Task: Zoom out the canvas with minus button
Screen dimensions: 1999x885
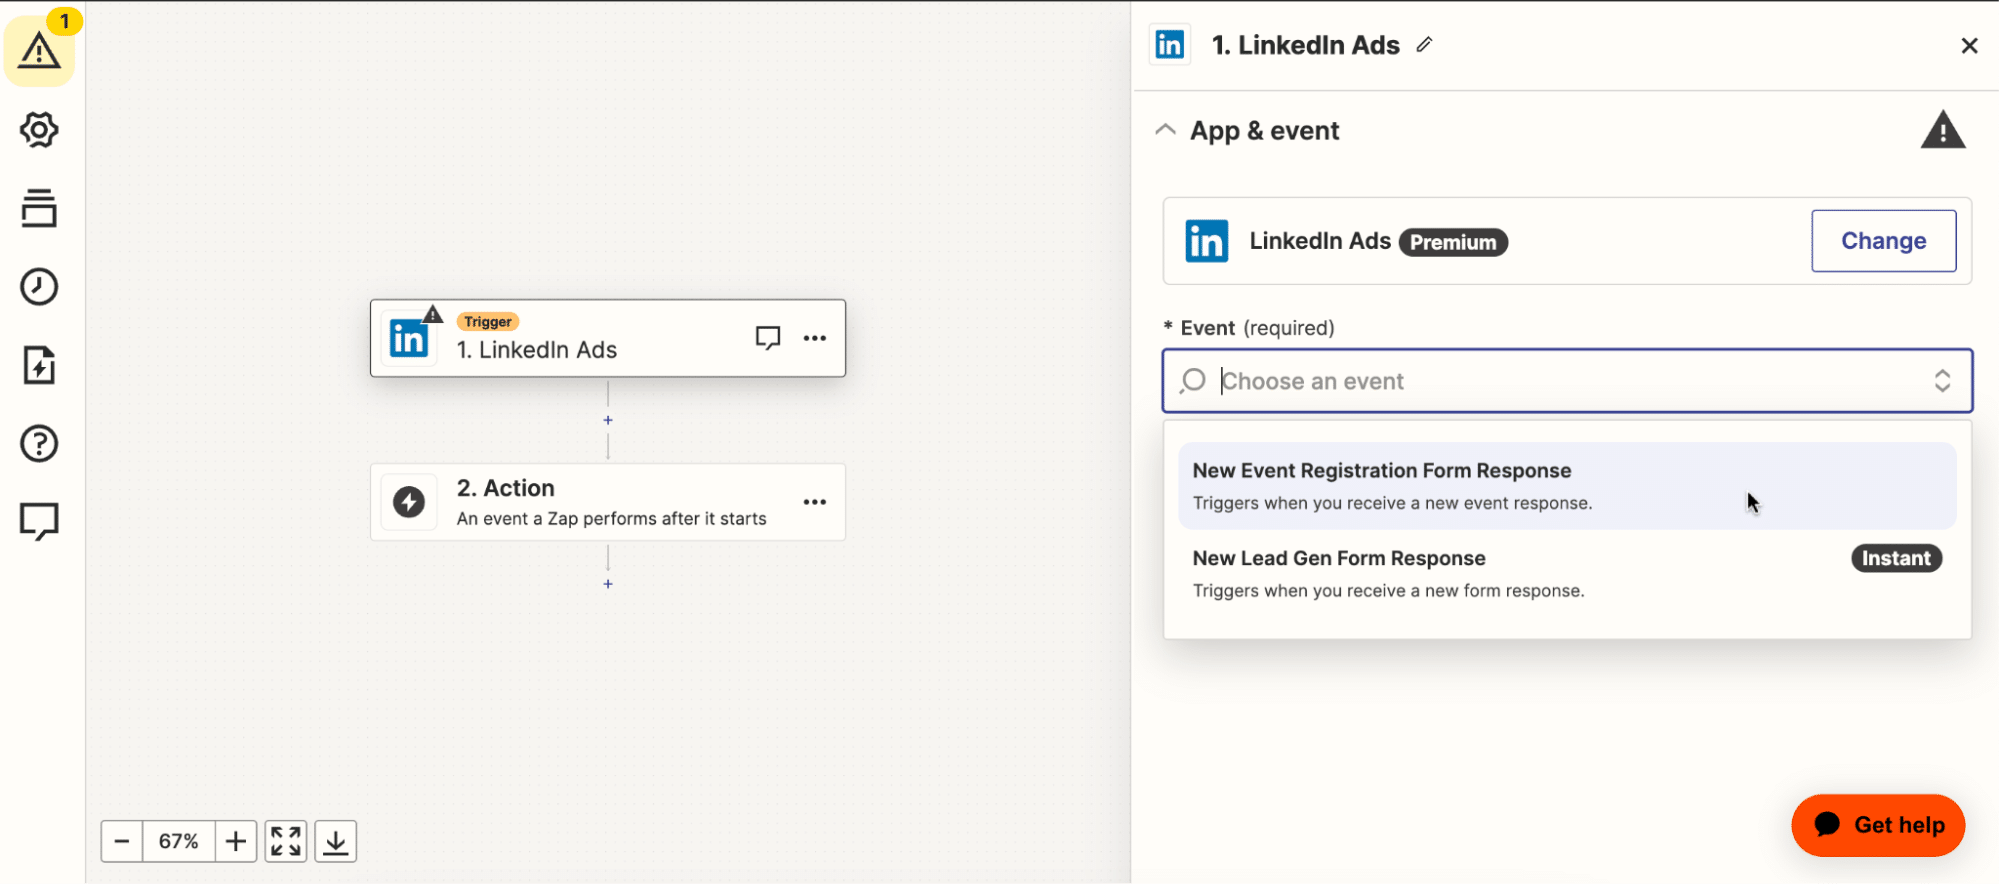Action: 122,841
